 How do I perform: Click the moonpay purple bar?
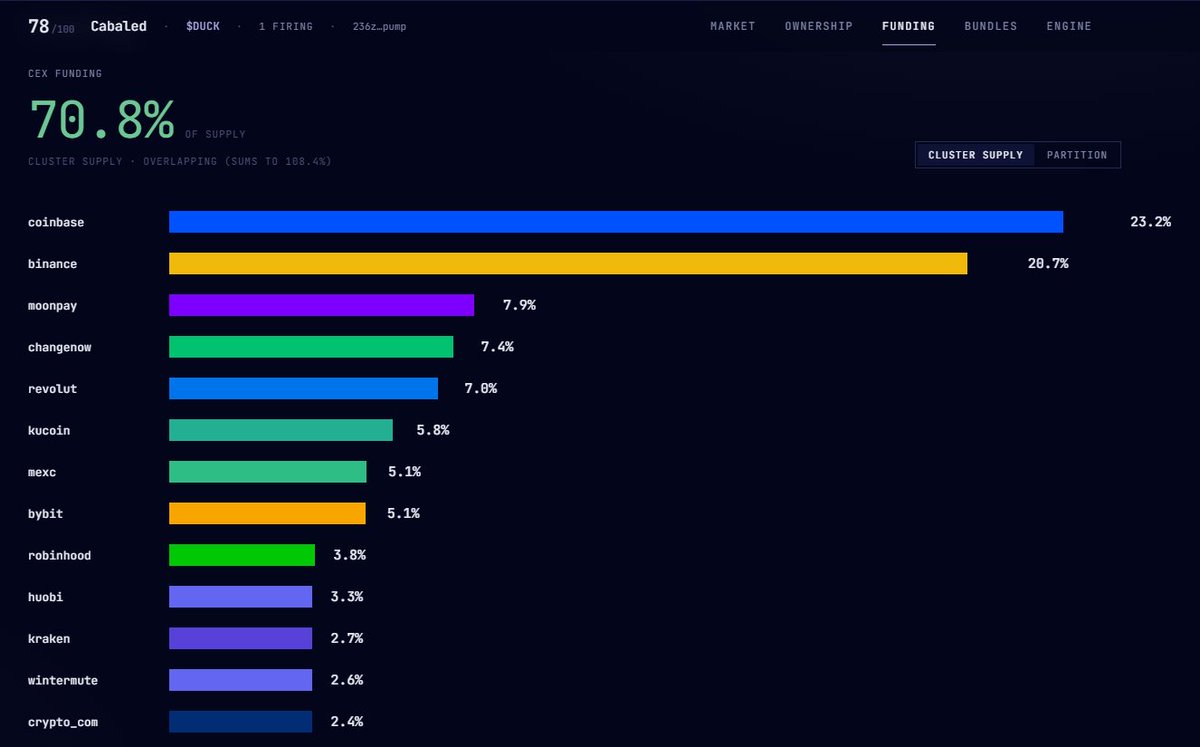pyautogui.click(x=321, y=305)
